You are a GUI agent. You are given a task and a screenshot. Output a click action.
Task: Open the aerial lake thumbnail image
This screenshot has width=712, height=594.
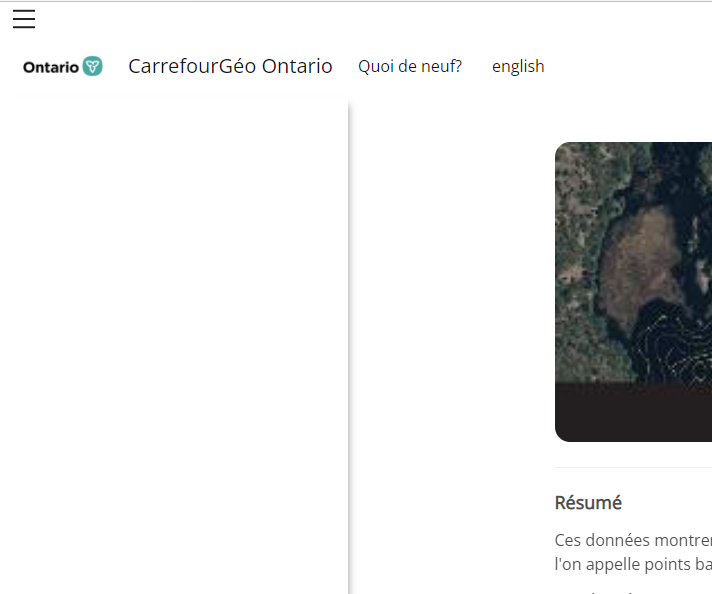pos(633,262)
